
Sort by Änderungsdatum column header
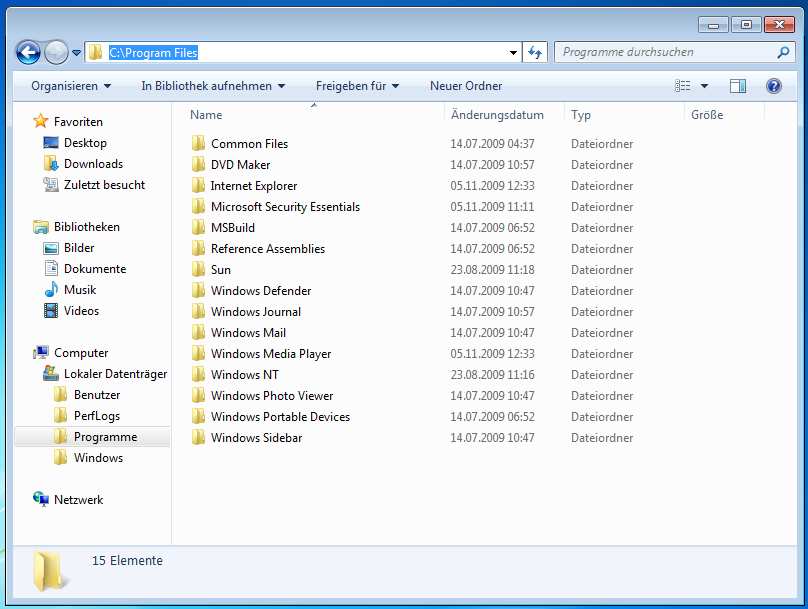[x=497, y=115]
